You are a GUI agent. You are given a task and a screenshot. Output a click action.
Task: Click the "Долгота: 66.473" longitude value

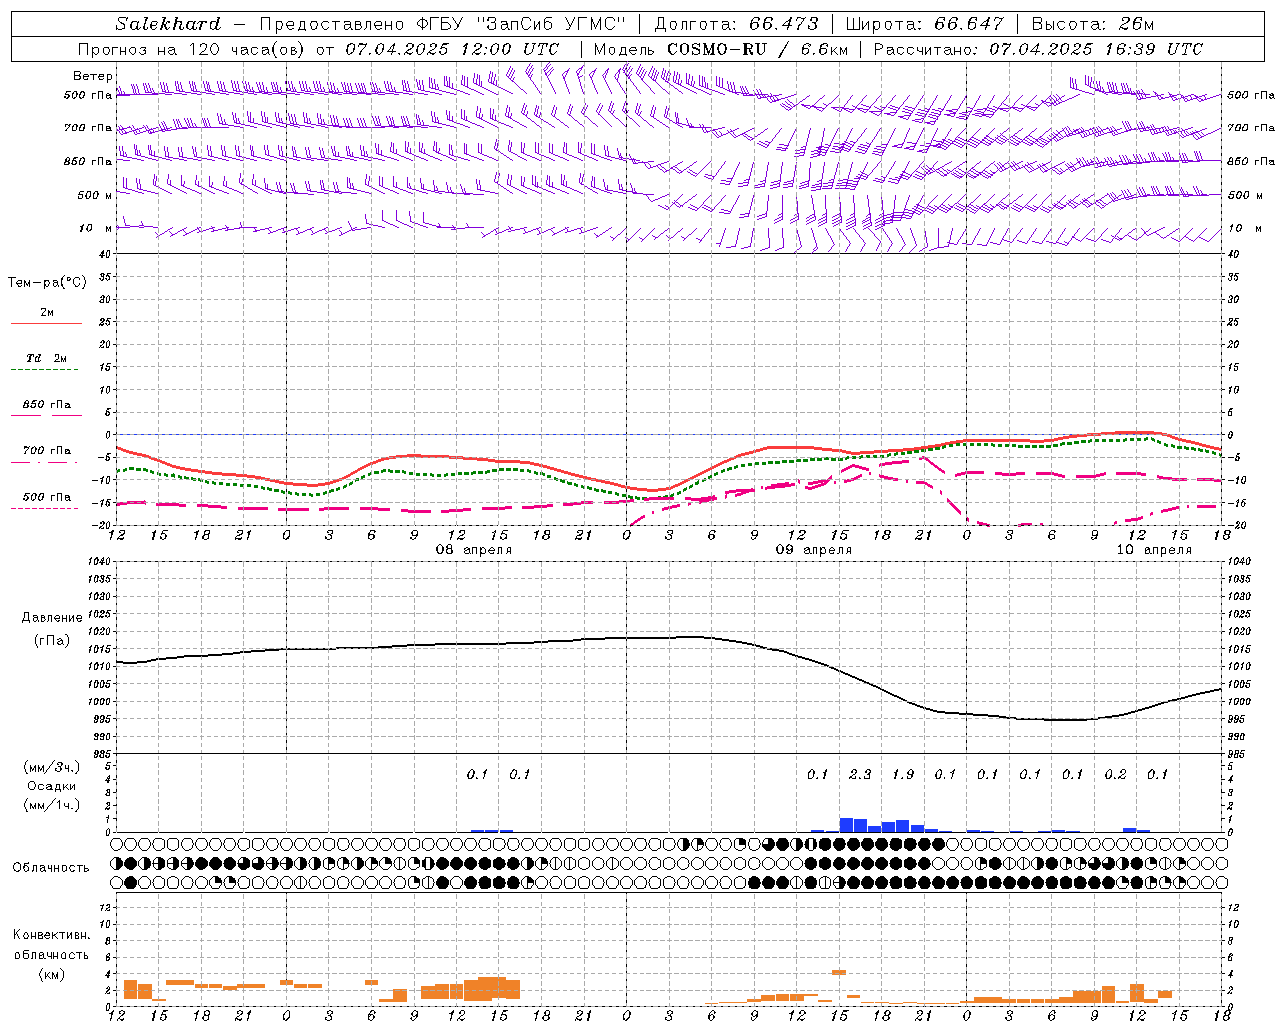pos(736,24)
